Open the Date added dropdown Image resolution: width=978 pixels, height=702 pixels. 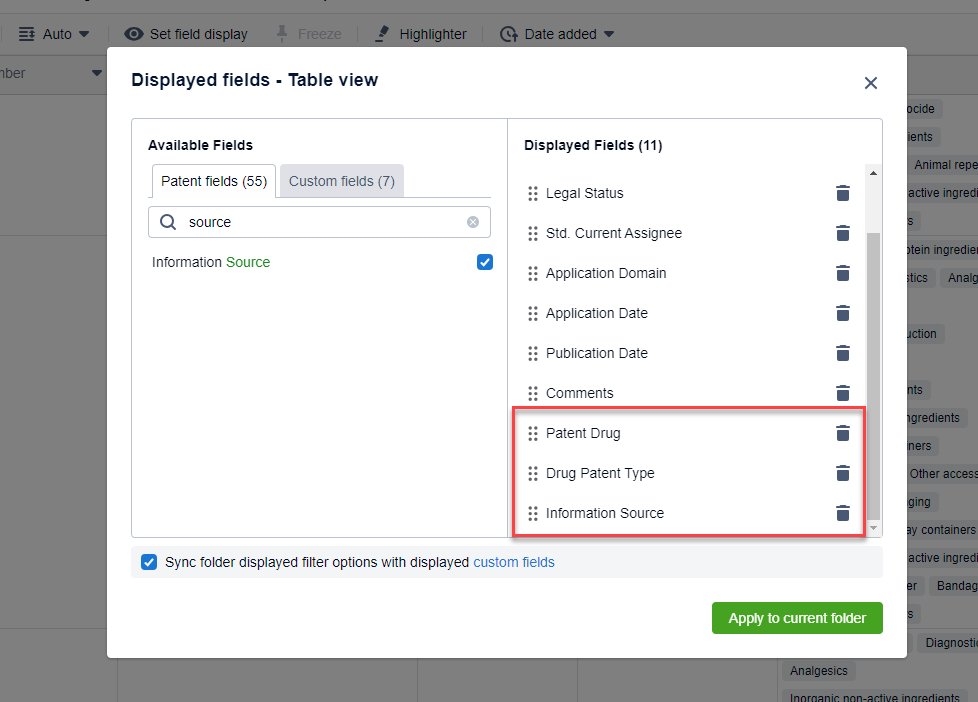tap(558, 34)
